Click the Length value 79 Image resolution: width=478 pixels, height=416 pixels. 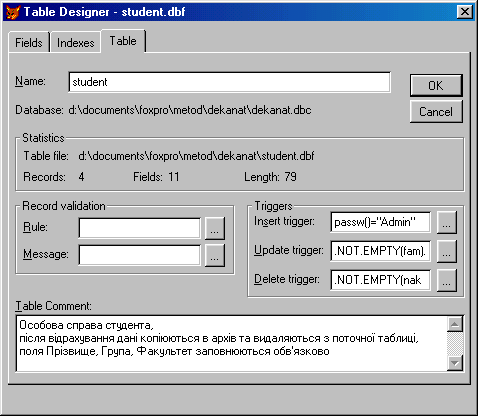[x=290, y=177]
